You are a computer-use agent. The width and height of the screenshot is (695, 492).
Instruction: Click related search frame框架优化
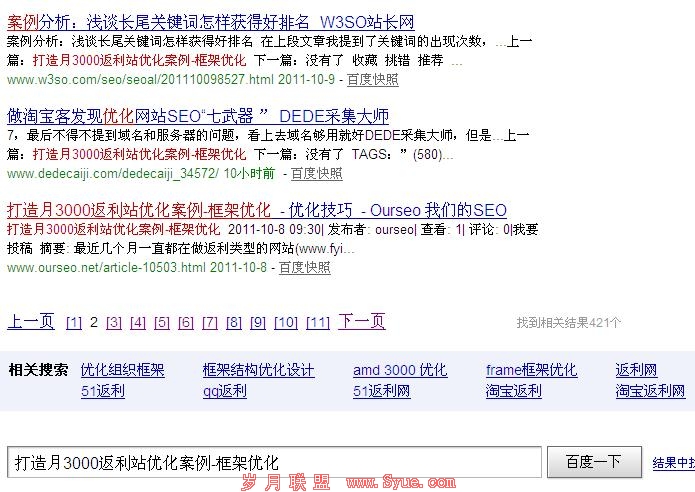(531, 371)
